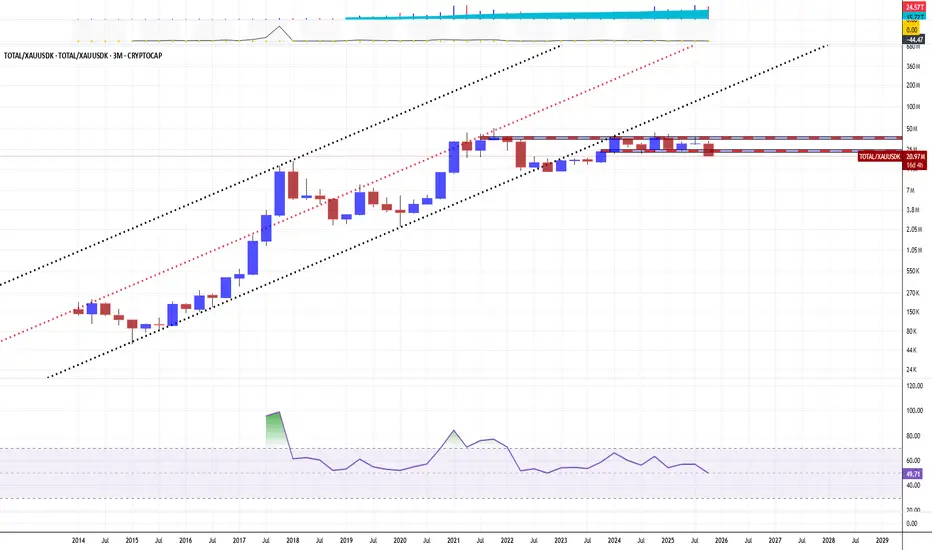Click the 2023 label on time axis
The height and width of the screenshot is (550, 932).
(x=561, y=541)
